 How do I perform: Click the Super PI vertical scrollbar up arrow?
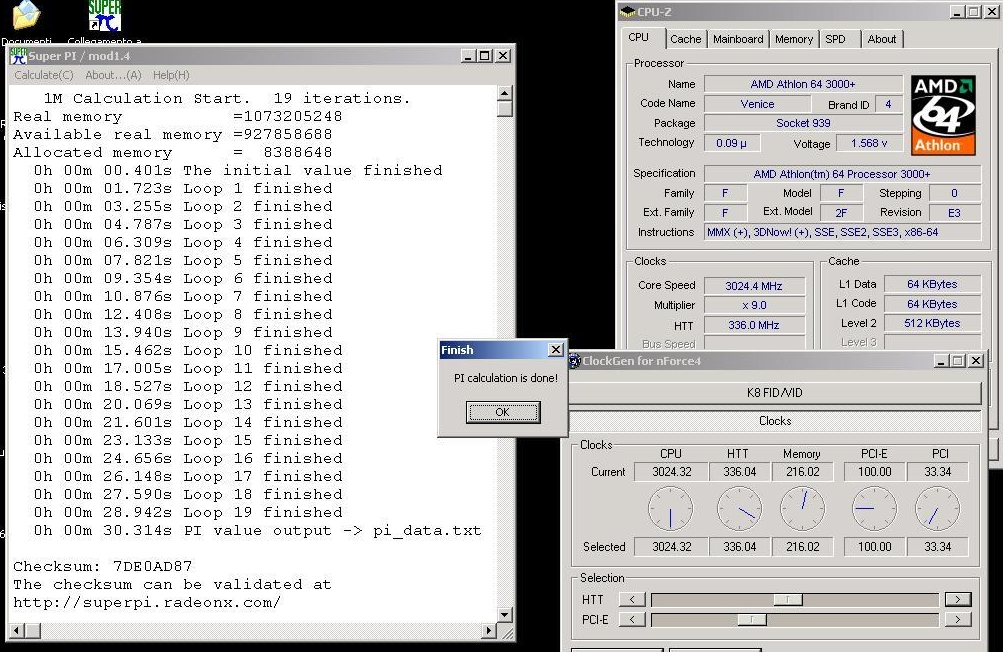pos(505,93)
